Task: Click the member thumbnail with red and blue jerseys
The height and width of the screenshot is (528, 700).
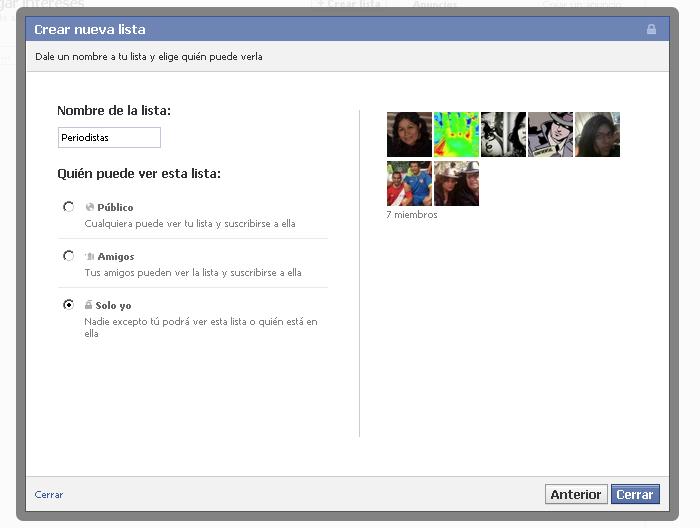Action: (x=409, y=183)
